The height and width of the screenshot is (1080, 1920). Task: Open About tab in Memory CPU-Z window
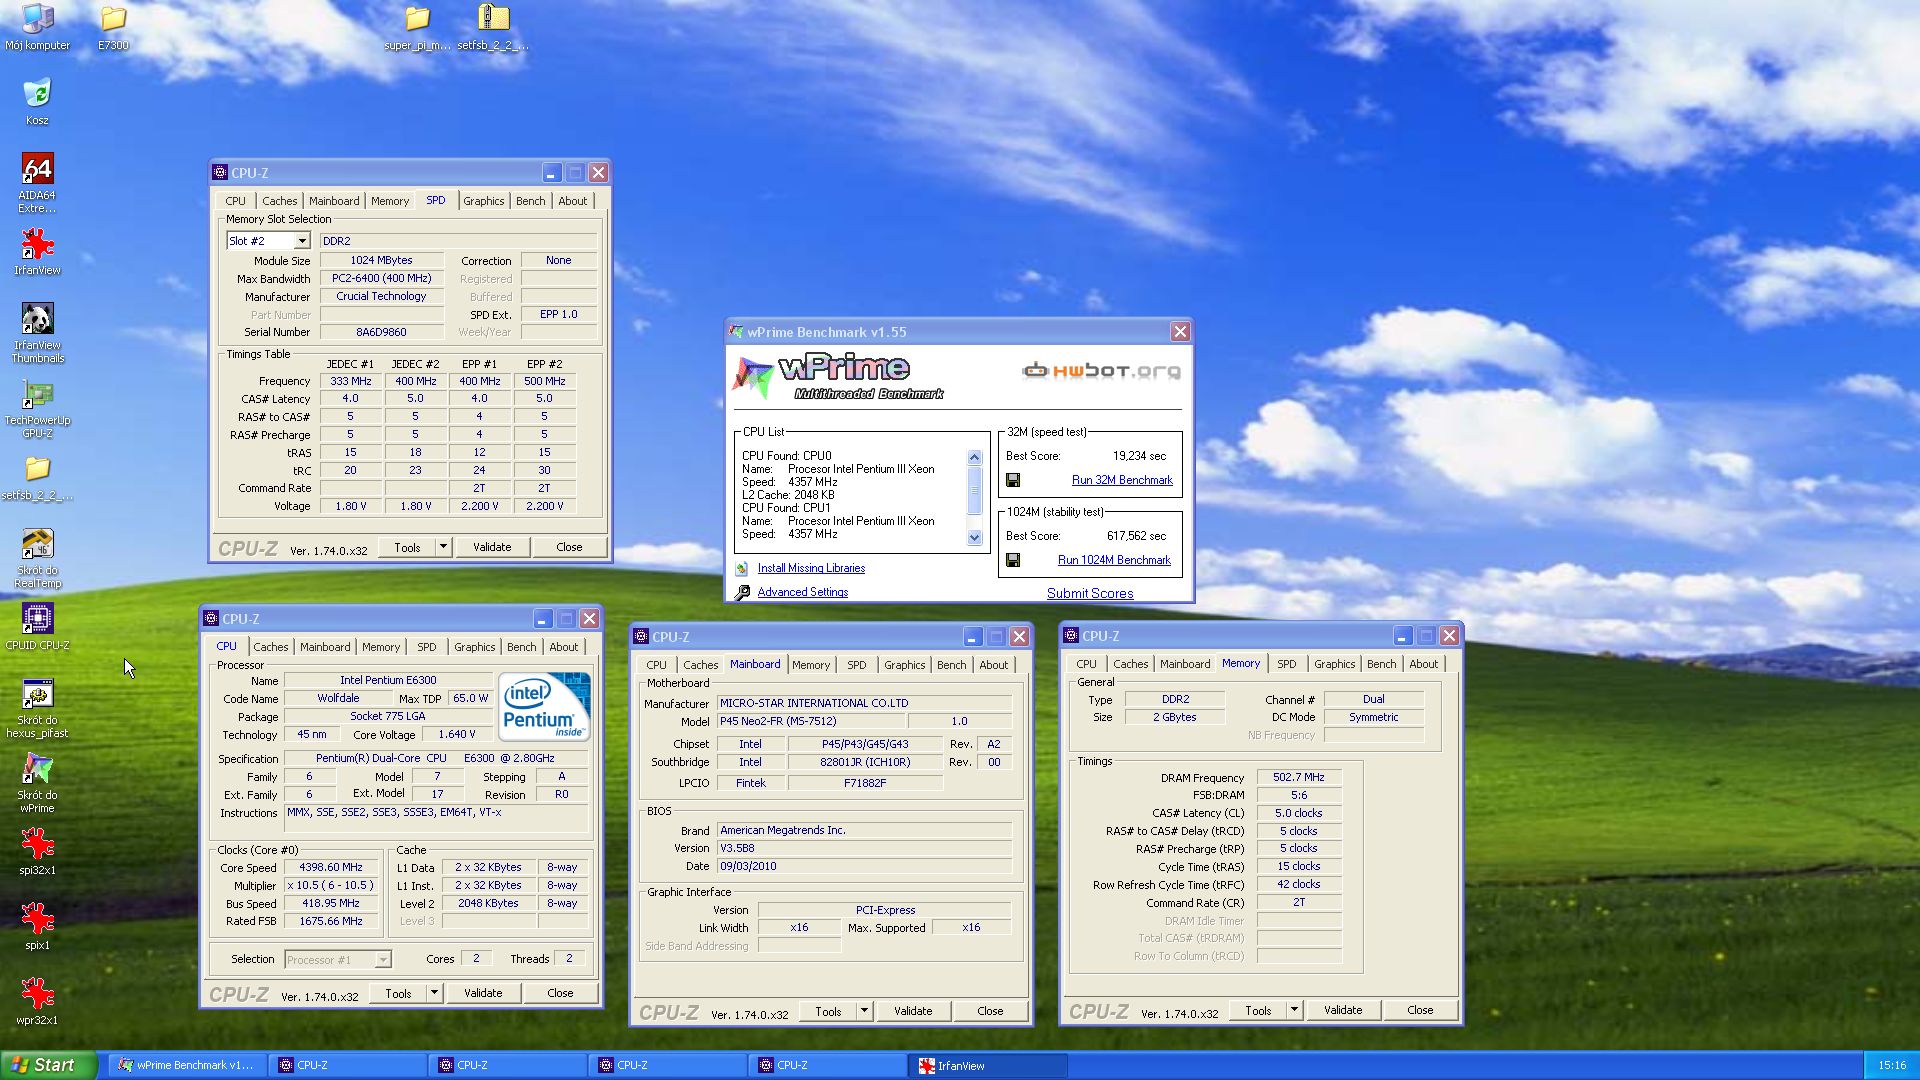(1423, 664)
